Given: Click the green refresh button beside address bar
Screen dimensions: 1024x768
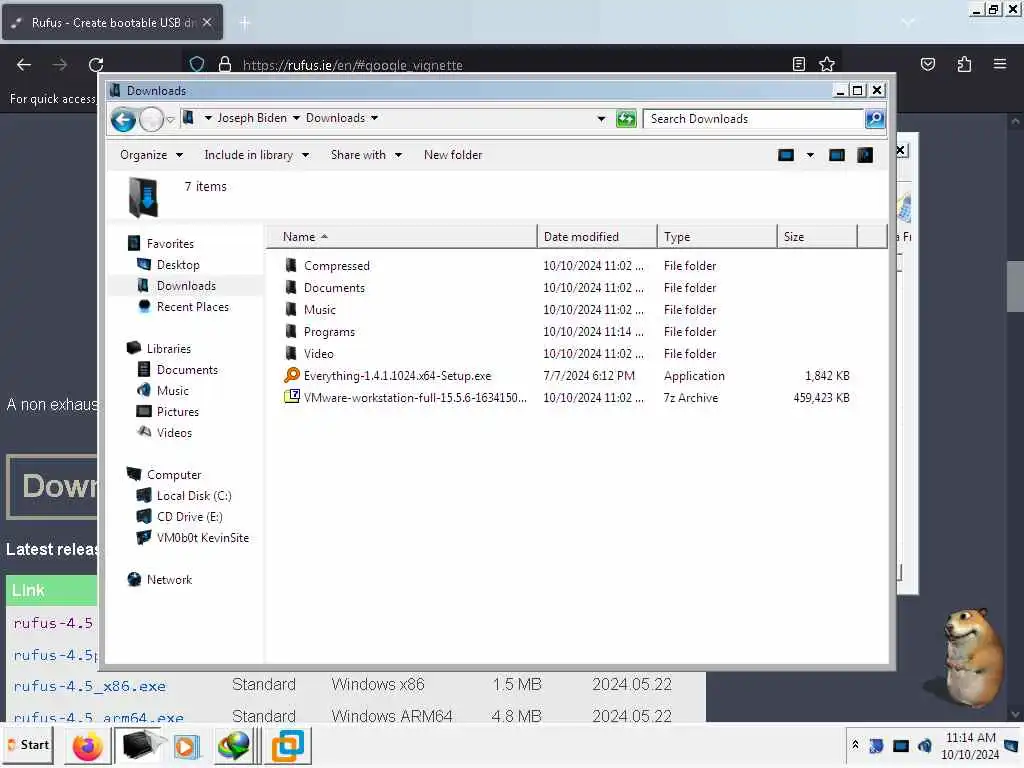Looking at the screenshot, I should (626, 119).
